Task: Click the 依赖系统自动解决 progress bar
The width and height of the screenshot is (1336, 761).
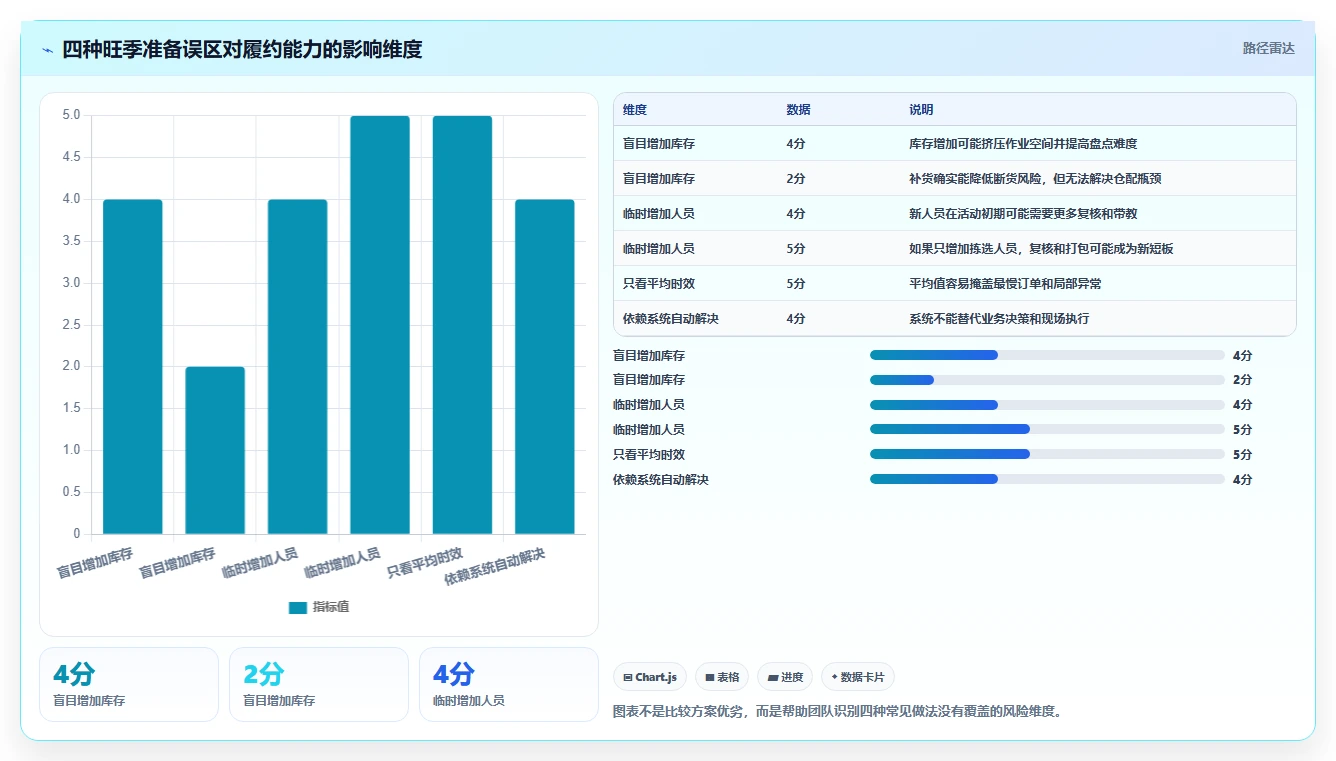Action: [x=1047, y=479]
